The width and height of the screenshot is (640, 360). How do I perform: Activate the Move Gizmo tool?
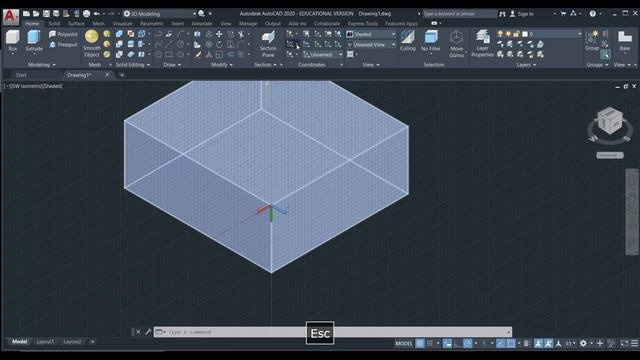click(x=456, y=44)
